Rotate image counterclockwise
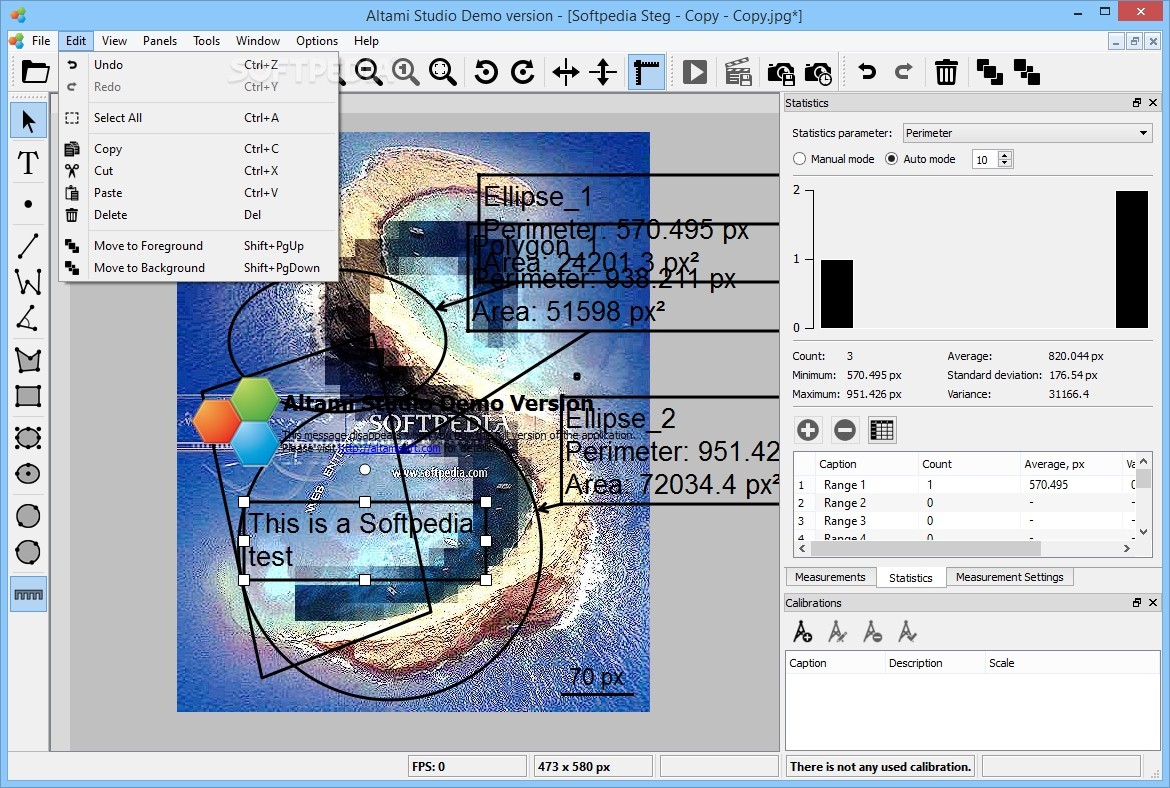 coord(486,72)
